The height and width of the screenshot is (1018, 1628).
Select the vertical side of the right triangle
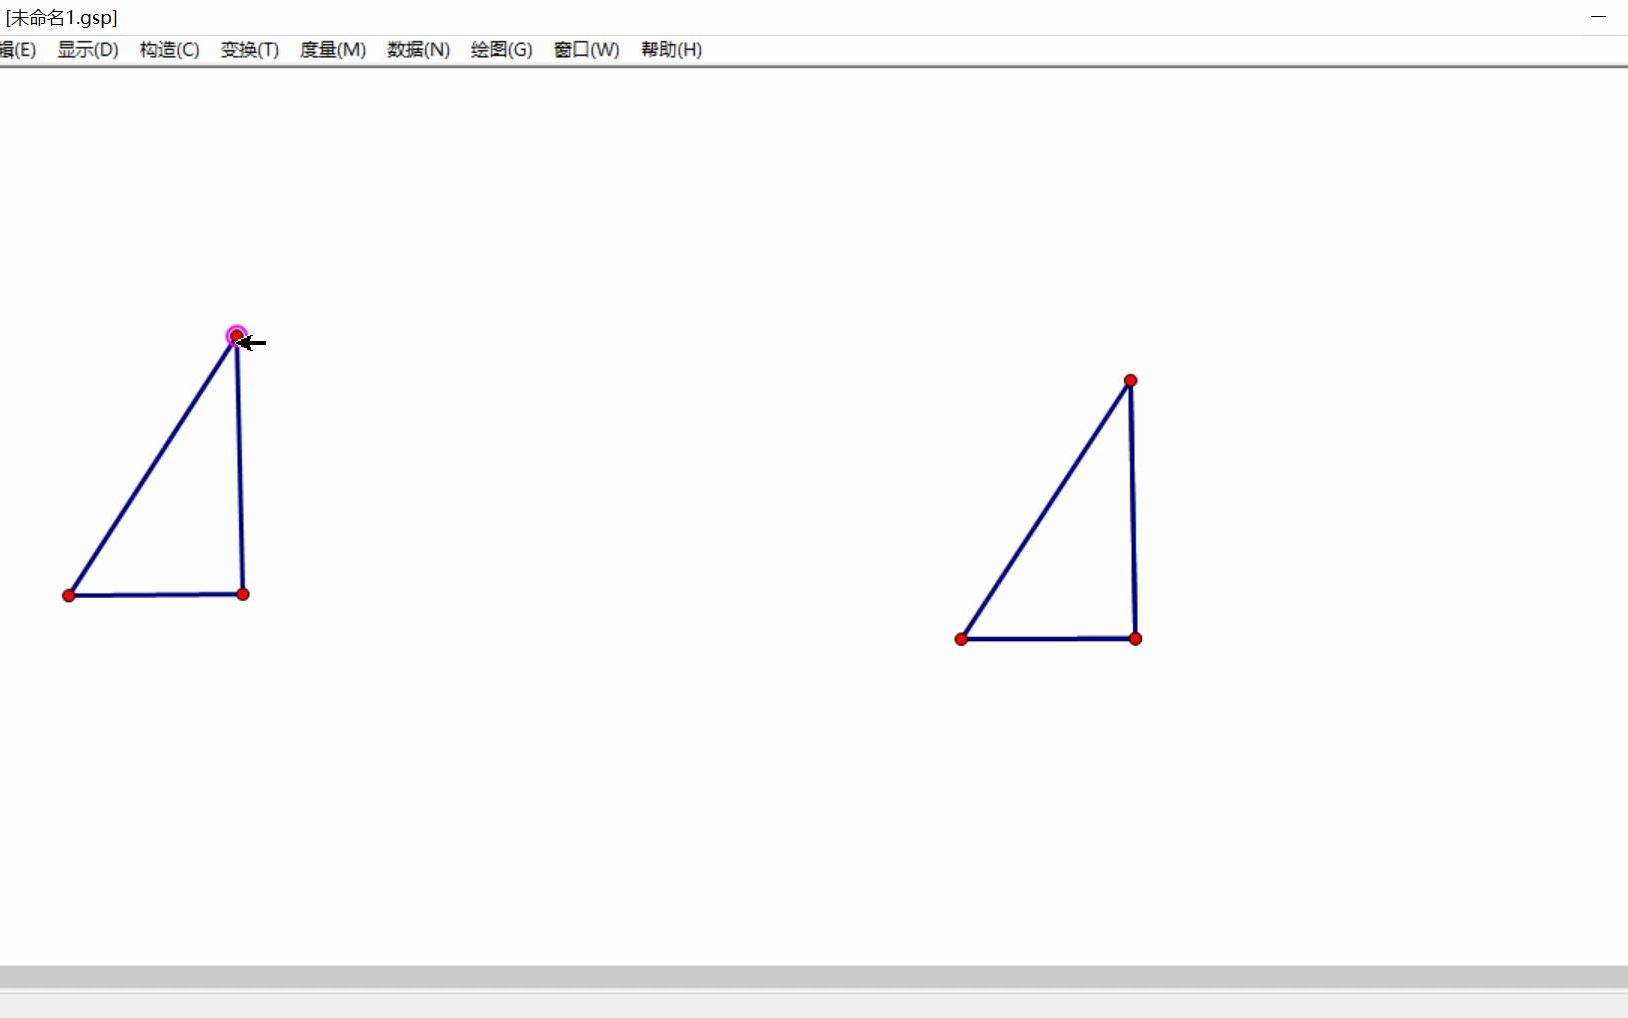[x=1133, y=510]
